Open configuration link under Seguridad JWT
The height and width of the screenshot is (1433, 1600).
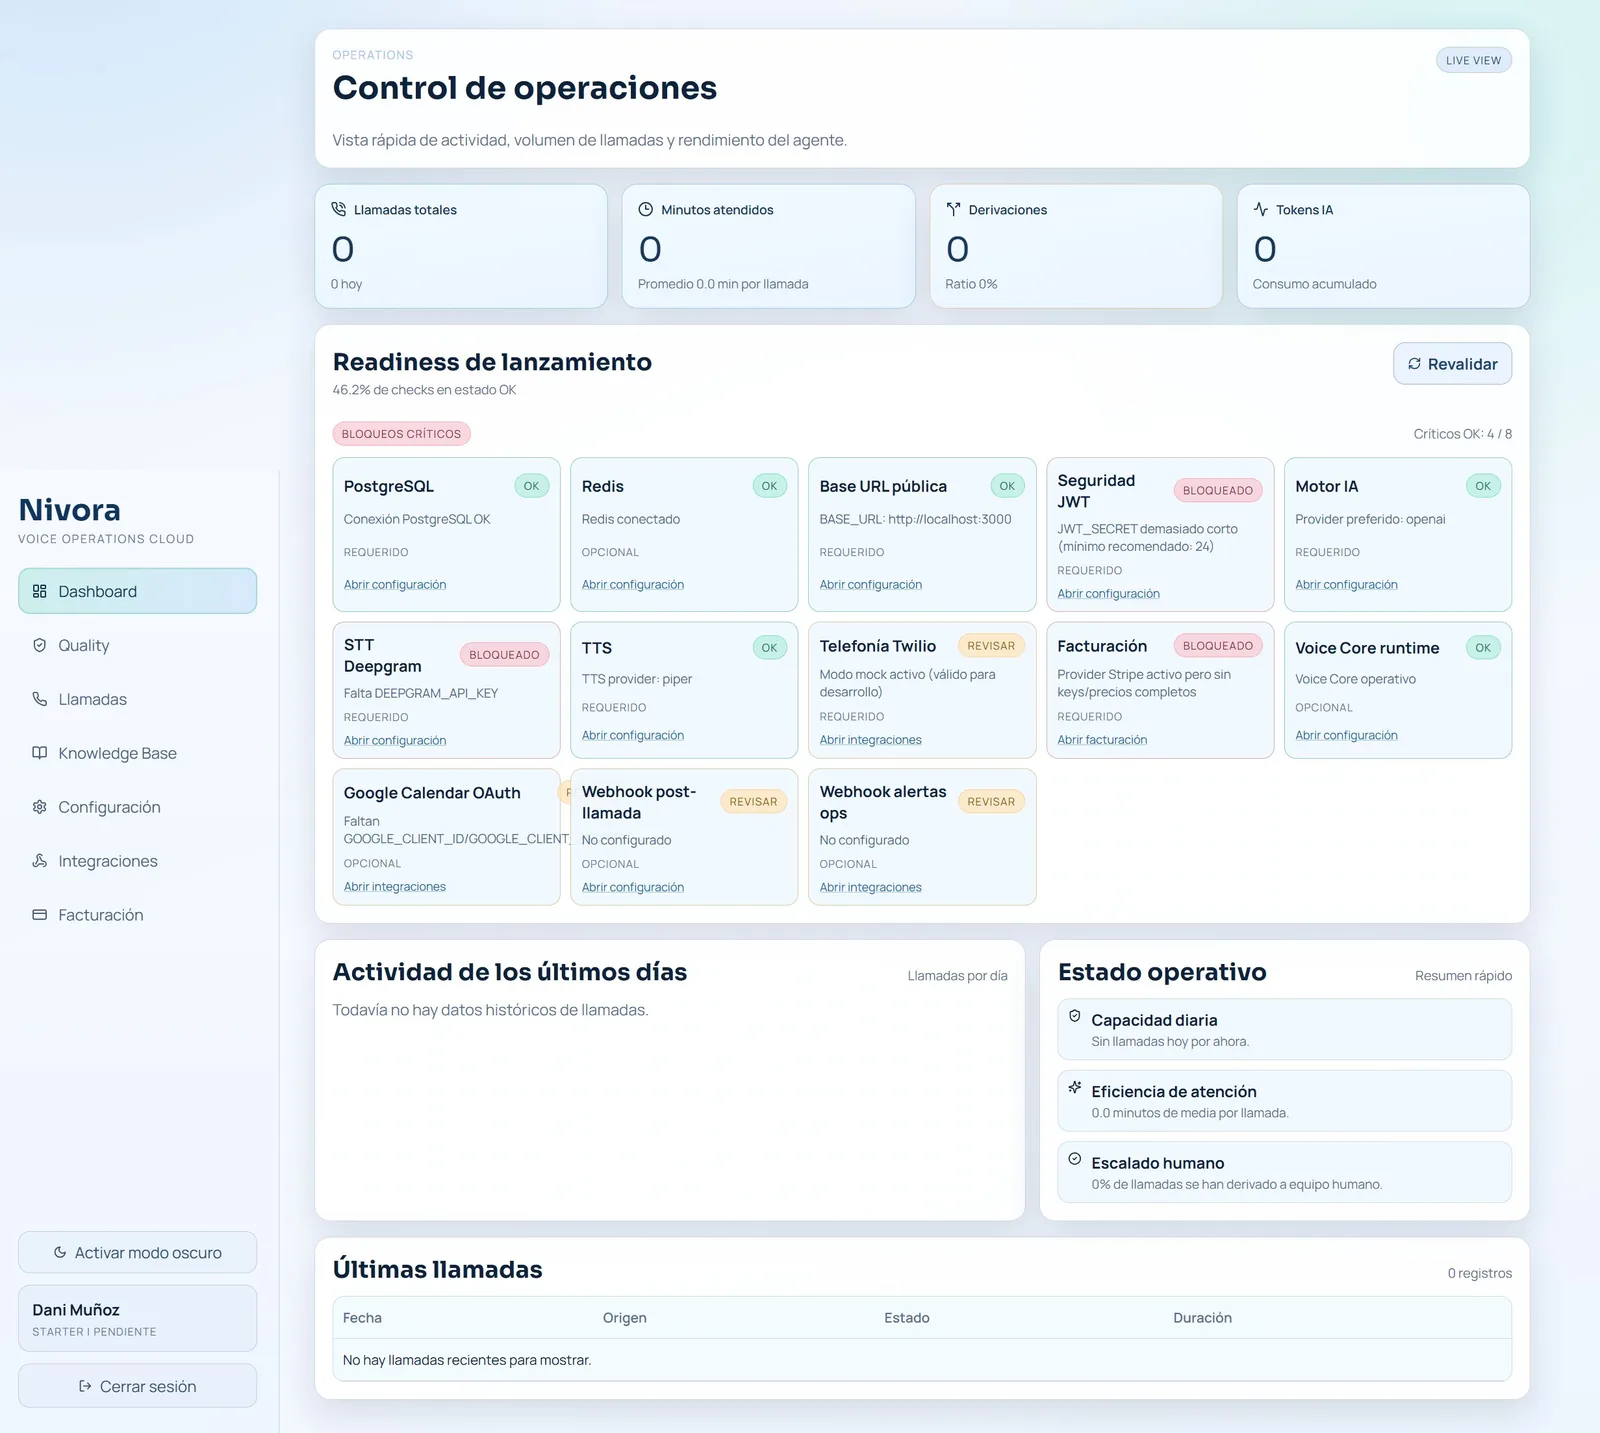tap(1108, 593)
